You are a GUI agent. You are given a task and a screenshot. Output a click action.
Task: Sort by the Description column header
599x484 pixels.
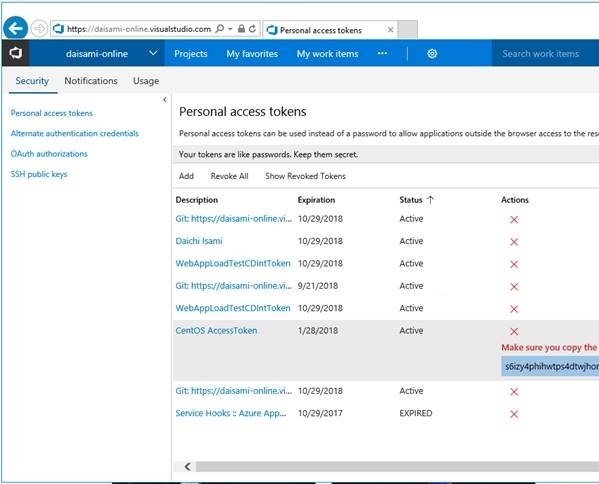[197, 200]
